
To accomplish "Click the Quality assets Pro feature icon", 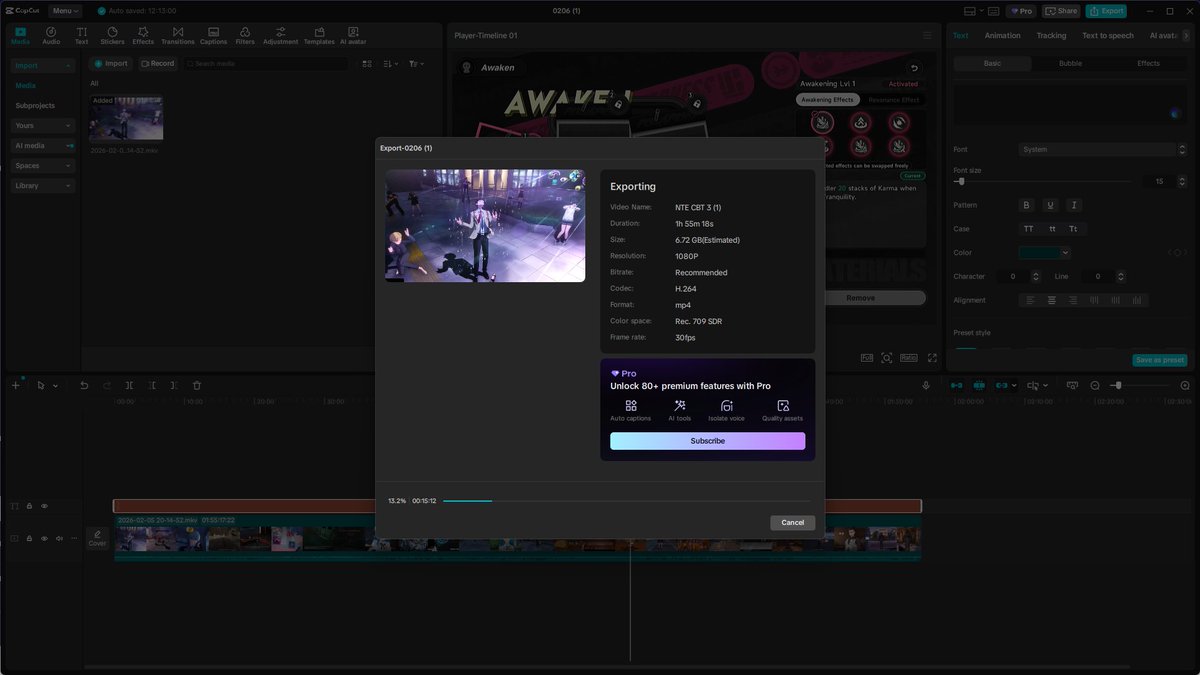I will click(x=783, y=406).
